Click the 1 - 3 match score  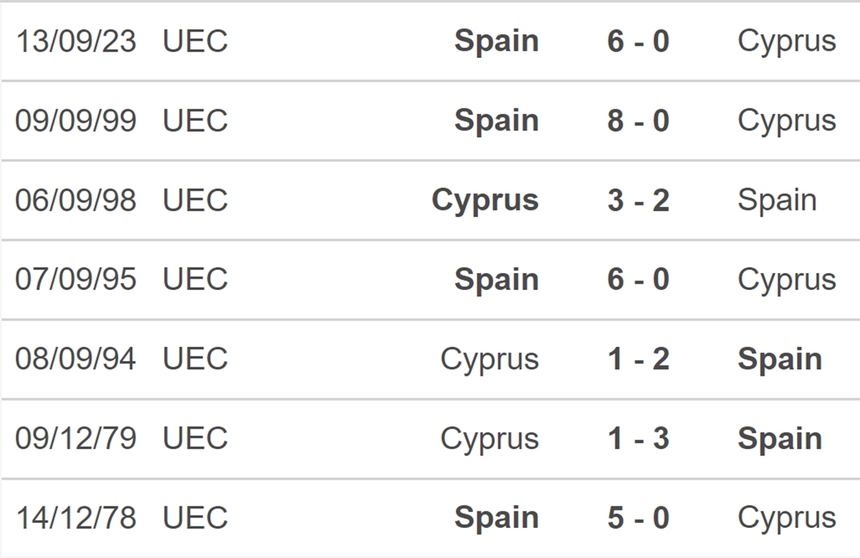pos(638,438)
